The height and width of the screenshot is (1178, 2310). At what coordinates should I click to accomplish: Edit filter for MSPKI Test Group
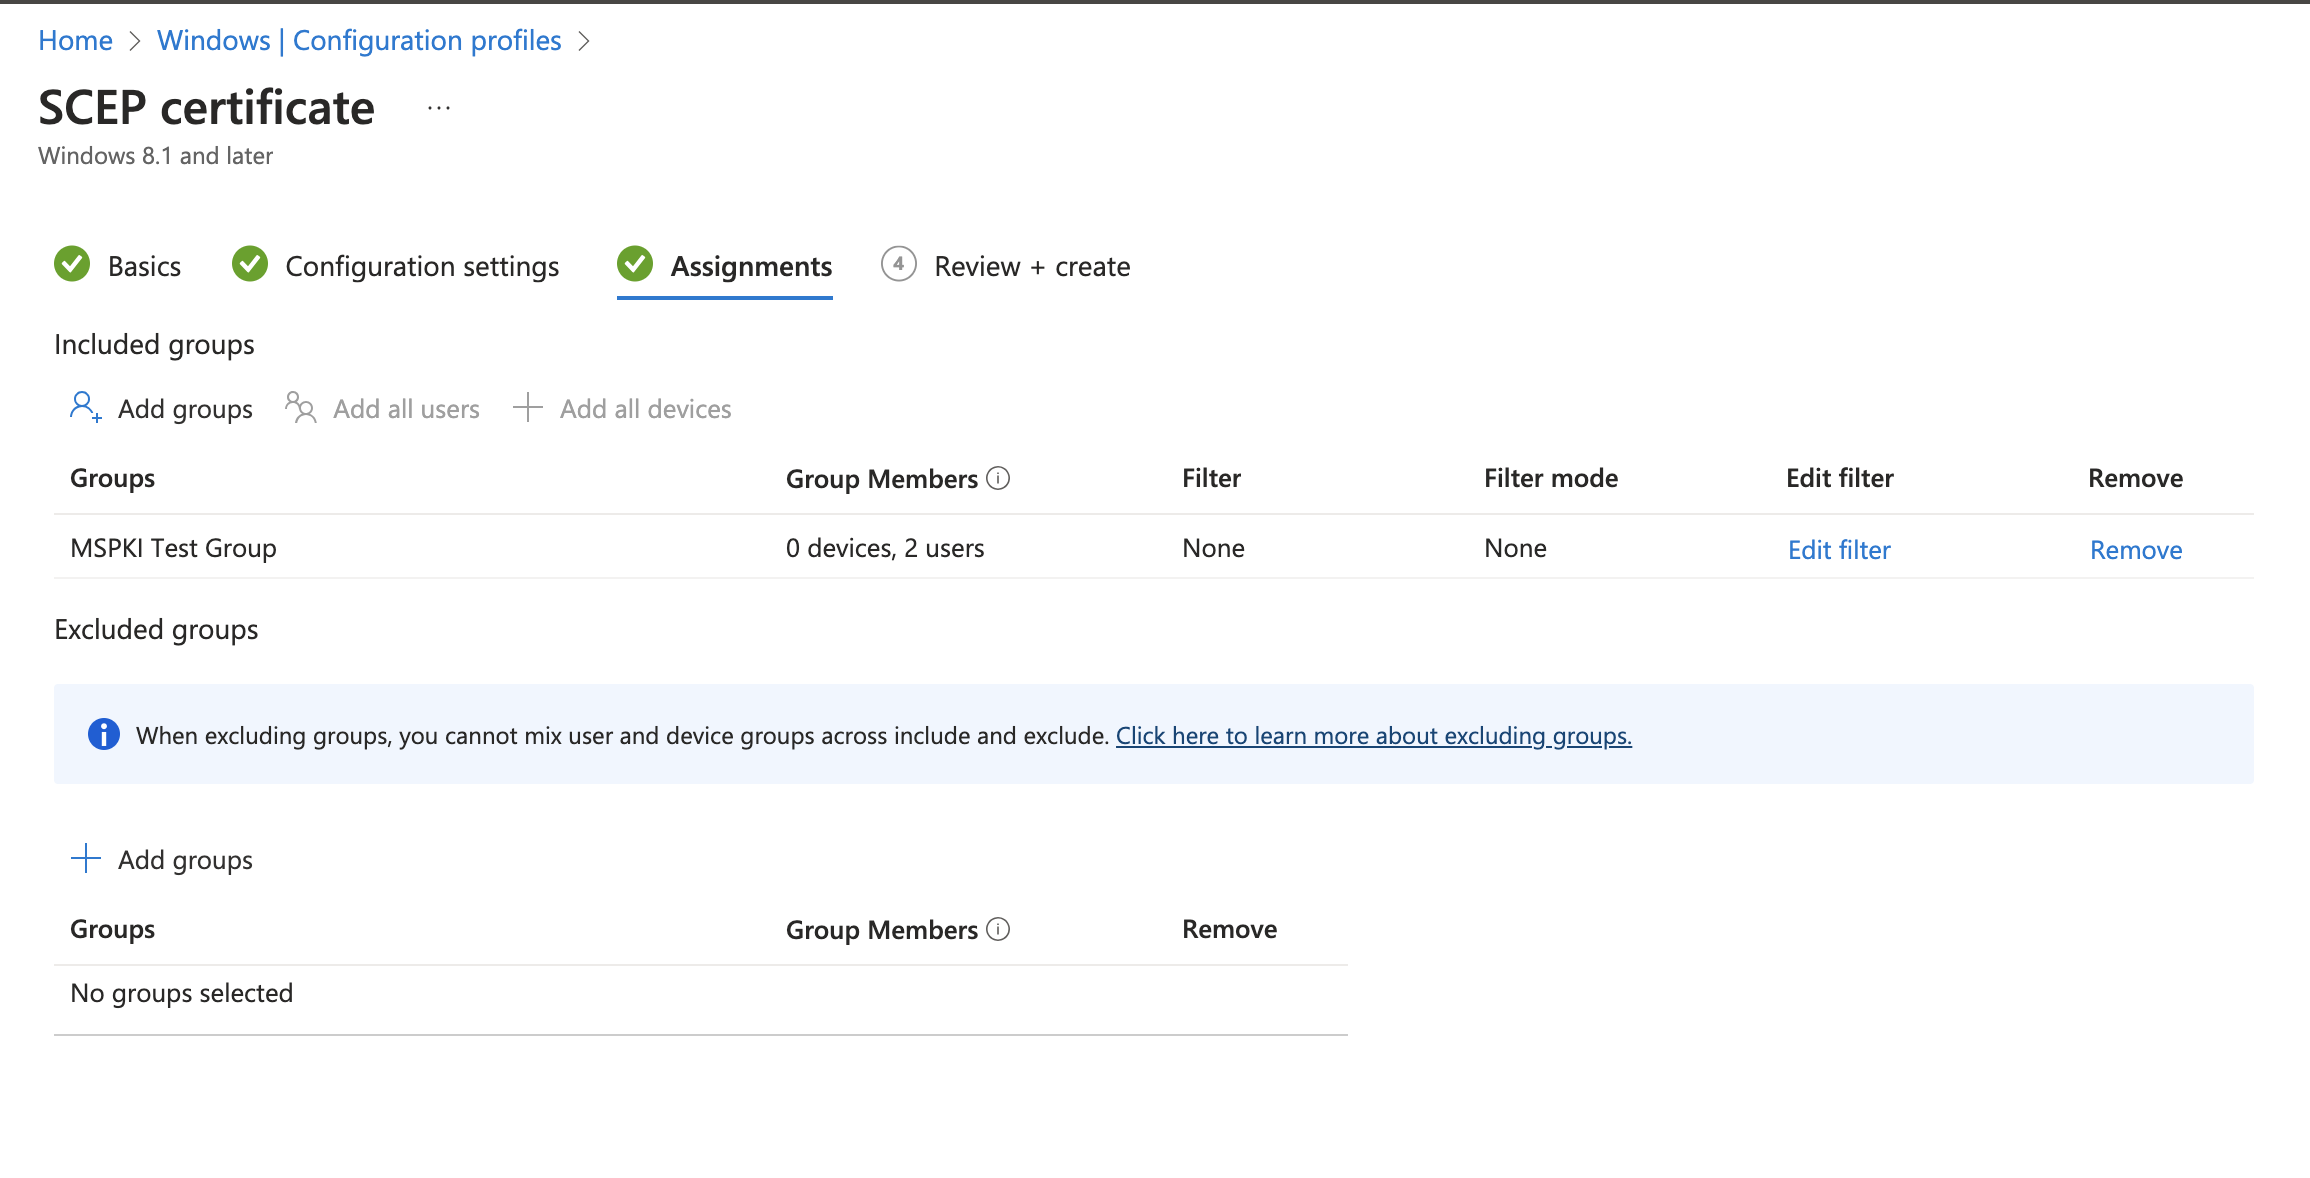pyautogui.click(x=1839, y=550)
